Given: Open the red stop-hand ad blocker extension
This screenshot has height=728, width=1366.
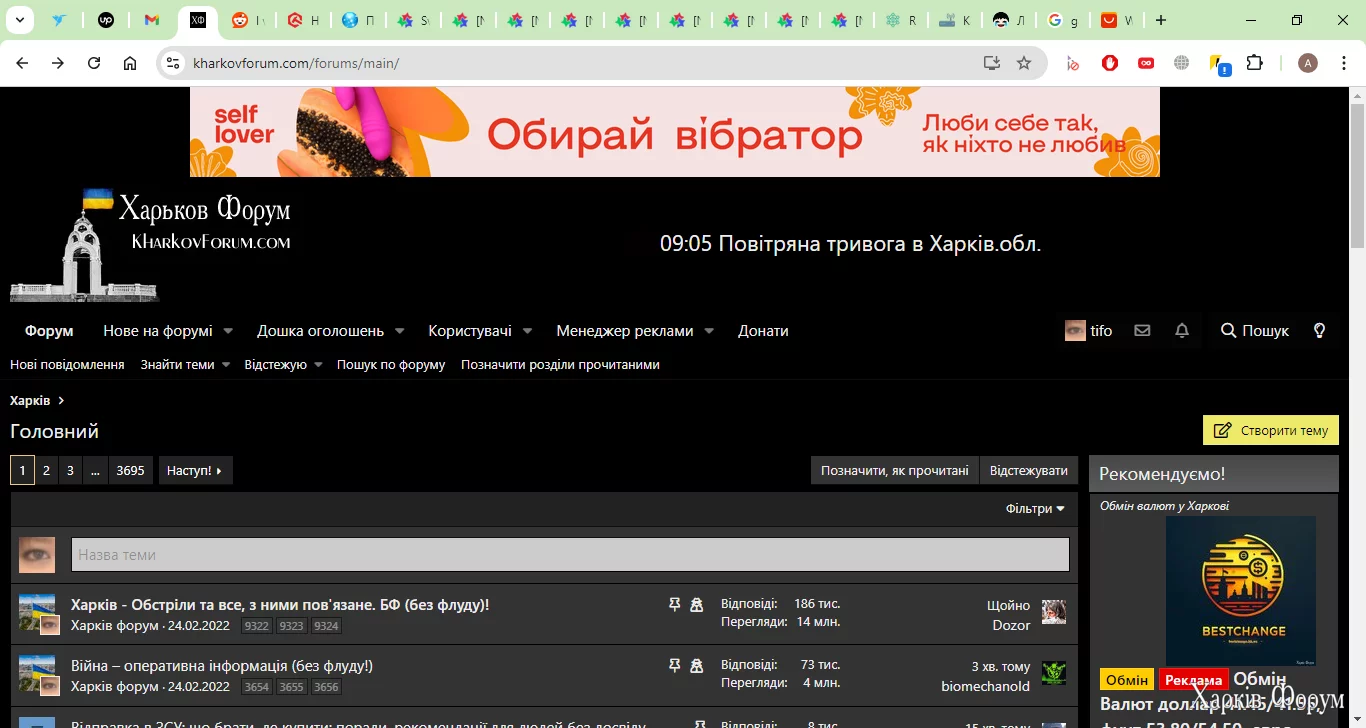Looking at the screenshot, I should [x=1110, y=63].
